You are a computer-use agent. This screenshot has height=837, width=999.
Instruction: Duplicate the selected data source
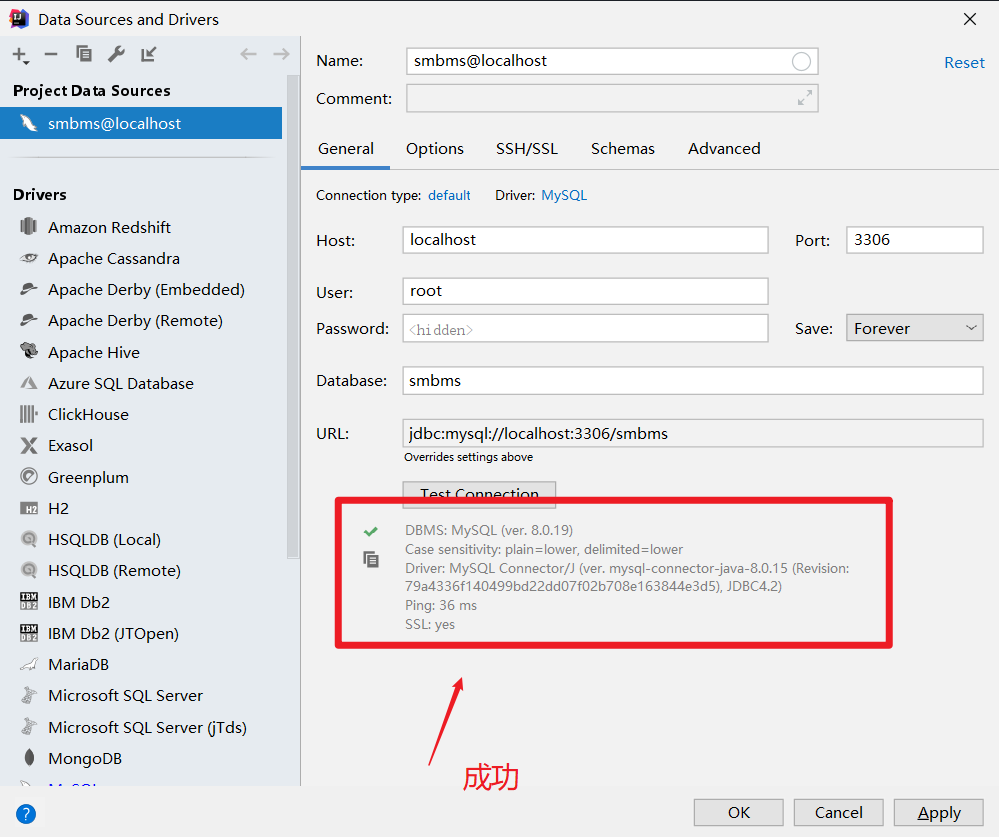coord(83,54)
